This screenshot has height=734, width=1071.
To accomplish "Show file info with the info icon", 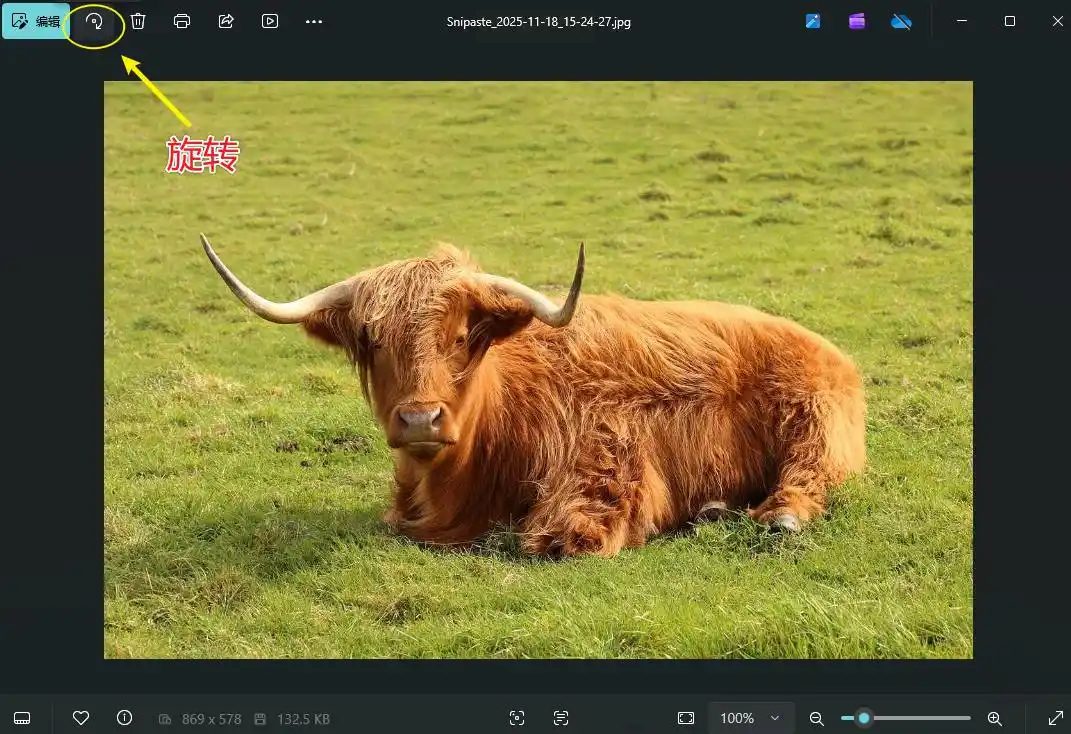I will [124, 718].
